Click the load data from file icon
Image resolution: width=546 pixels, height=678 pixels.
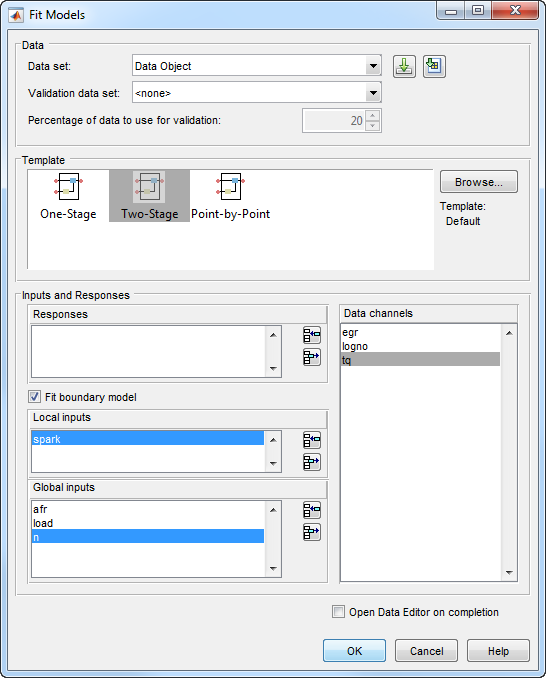point(404,67)
